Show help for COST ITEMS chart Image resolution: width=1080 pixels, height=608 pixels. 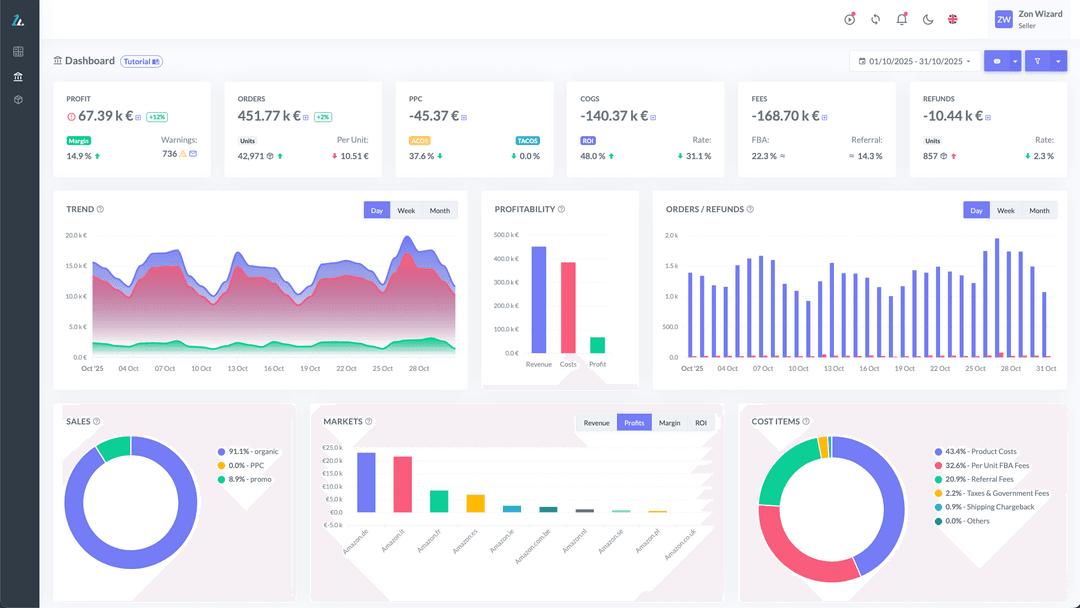point(806,421)
